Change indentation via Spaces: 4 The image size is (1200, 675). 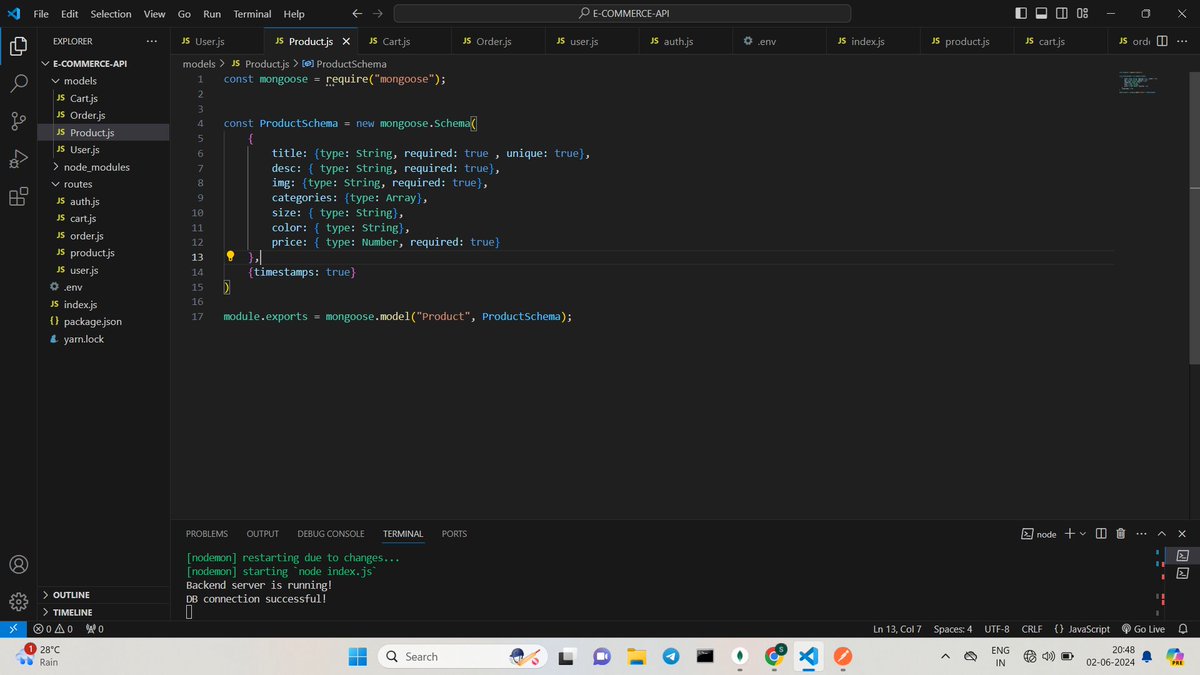[953, 629]
